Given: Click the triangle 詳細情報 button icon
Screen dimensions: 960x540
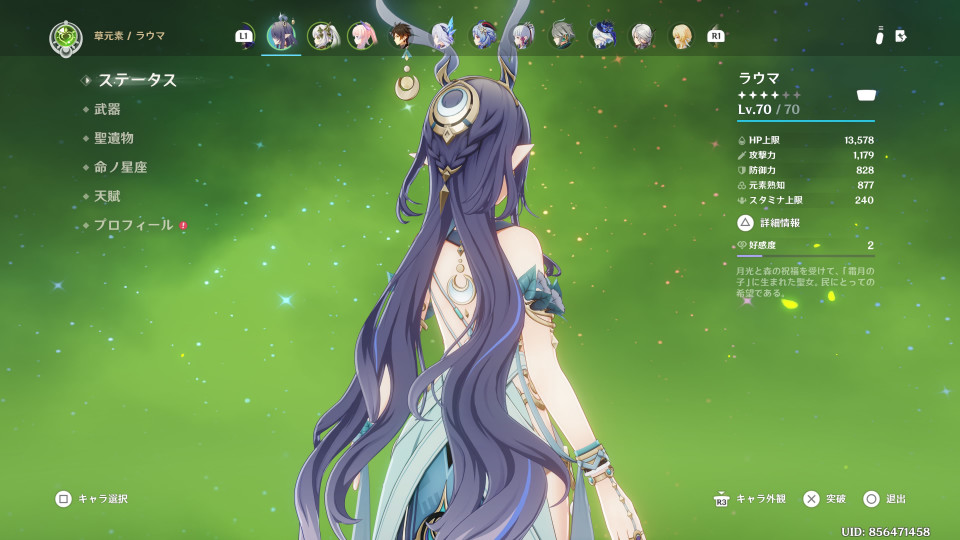Looking at the screenshot, I should pos(745,223).
